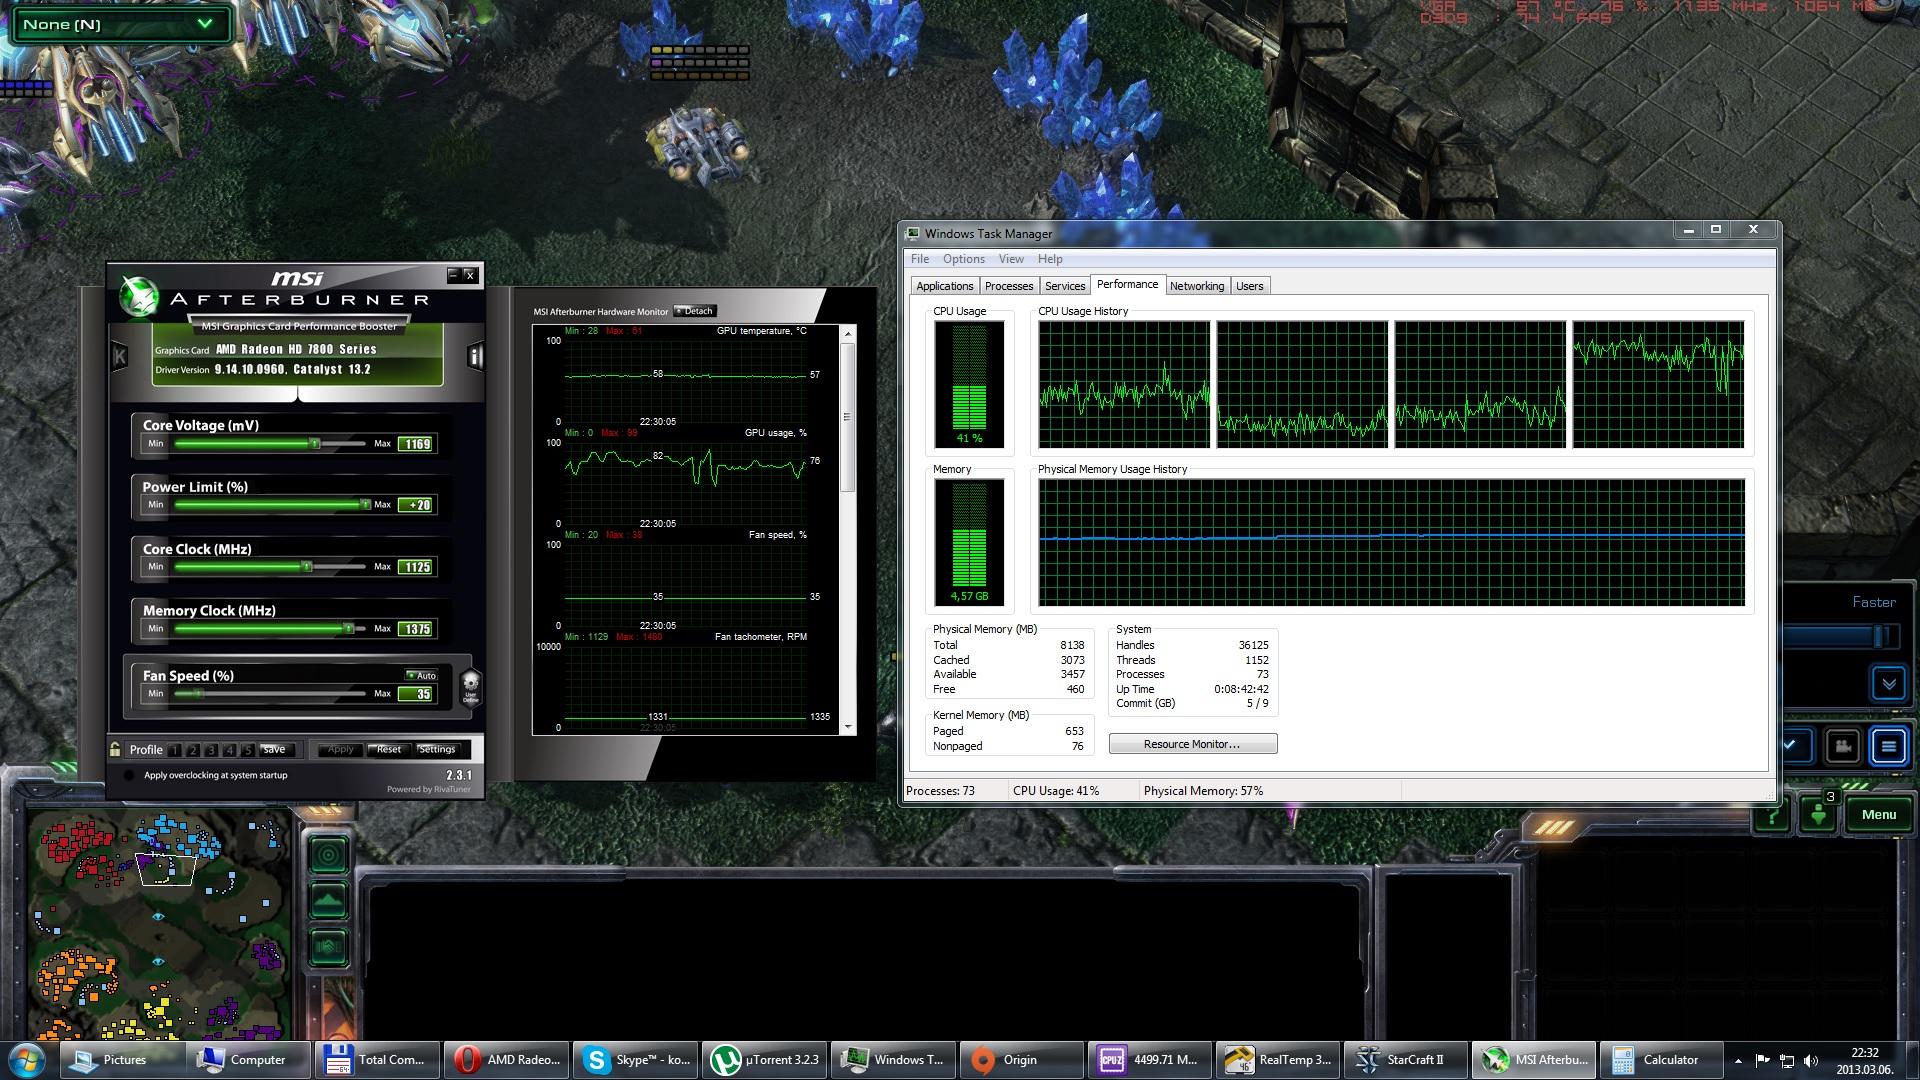Toggle the Fan Speed Auto option

421,675
